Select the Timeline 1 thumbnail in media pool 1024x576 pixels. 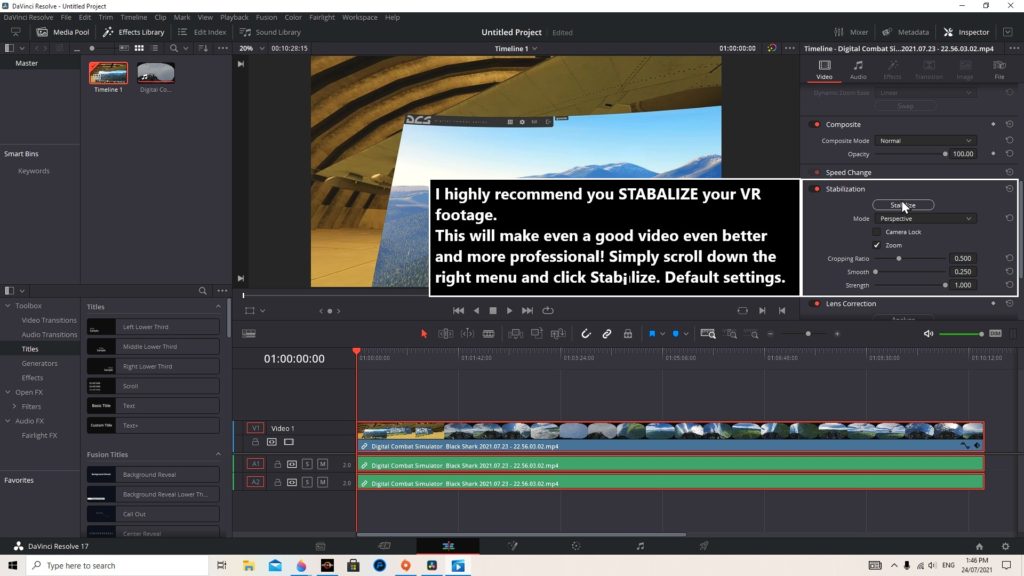click(x=108, y=73)
